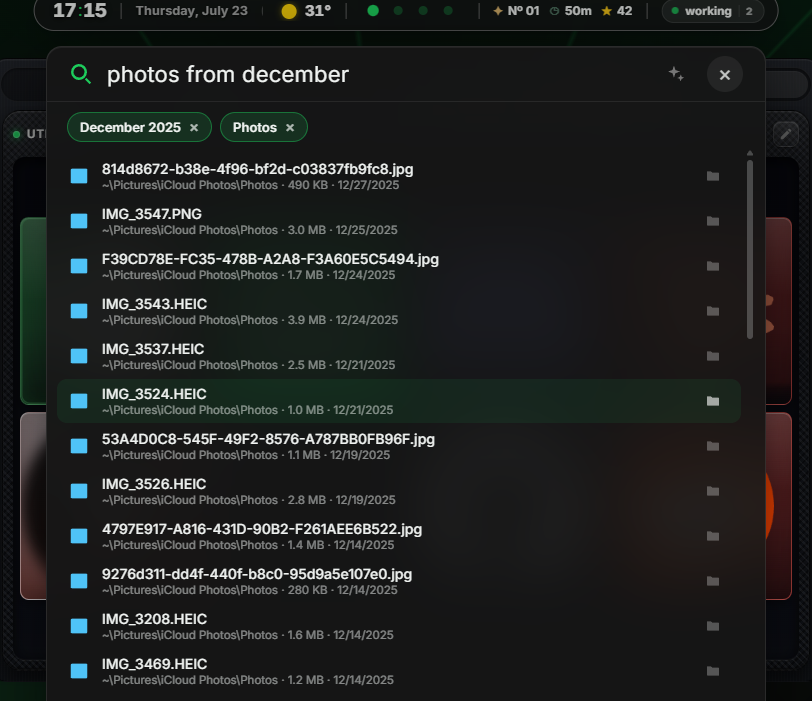Click the pencil edit icon behind panel

[786, 135]
